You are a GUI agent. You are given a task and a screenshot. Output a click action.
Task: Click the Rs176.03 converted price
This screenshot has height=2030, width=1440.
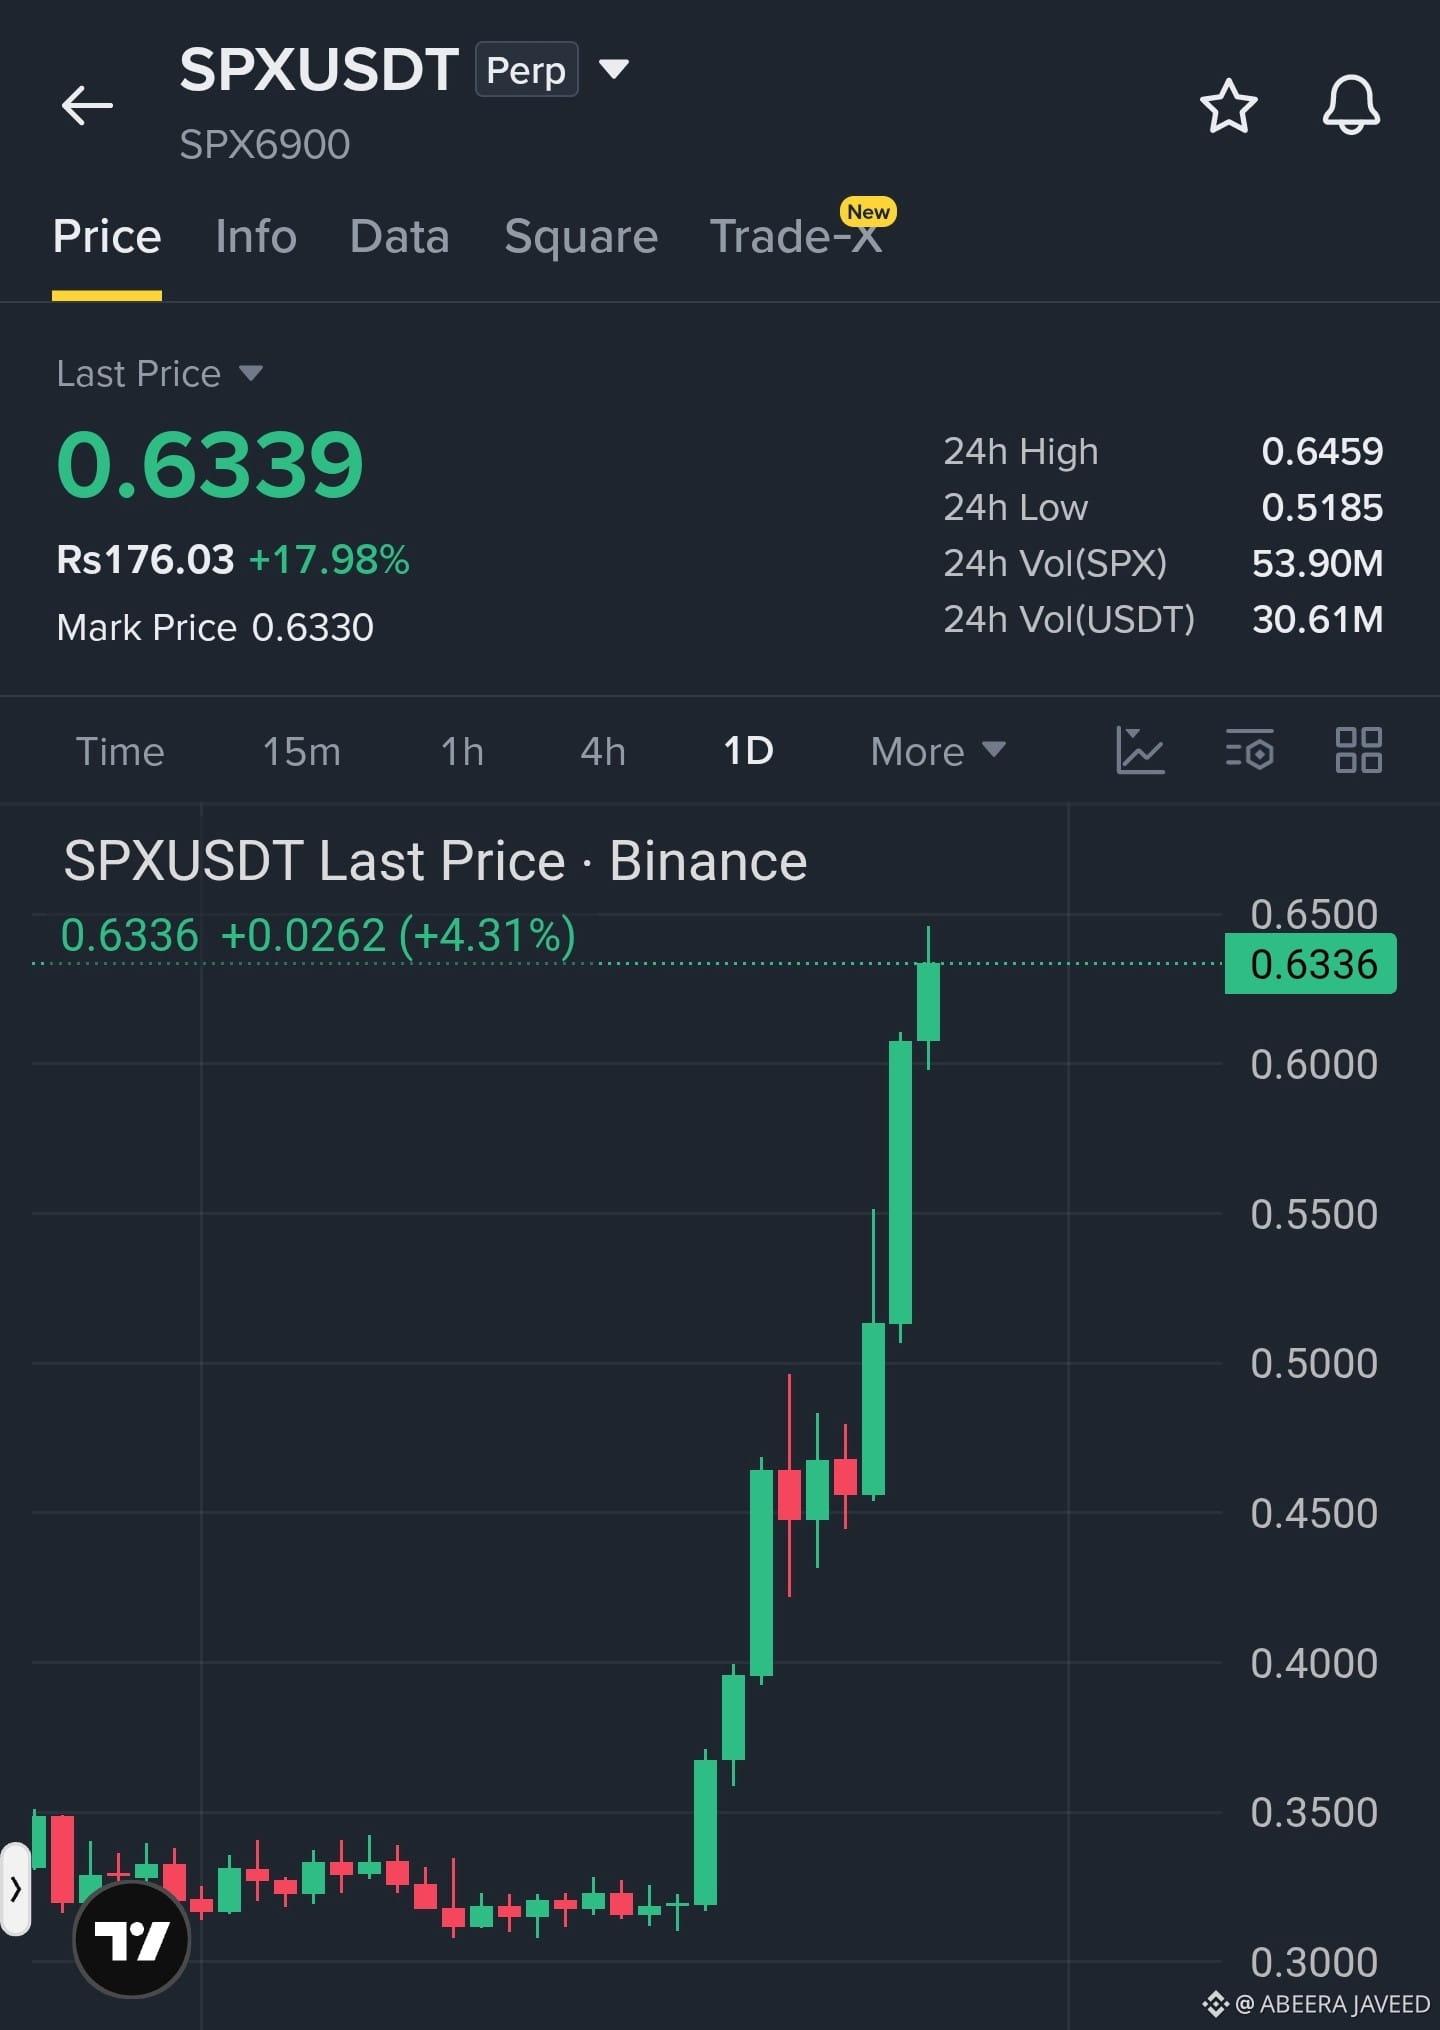[x=145, y=560]
